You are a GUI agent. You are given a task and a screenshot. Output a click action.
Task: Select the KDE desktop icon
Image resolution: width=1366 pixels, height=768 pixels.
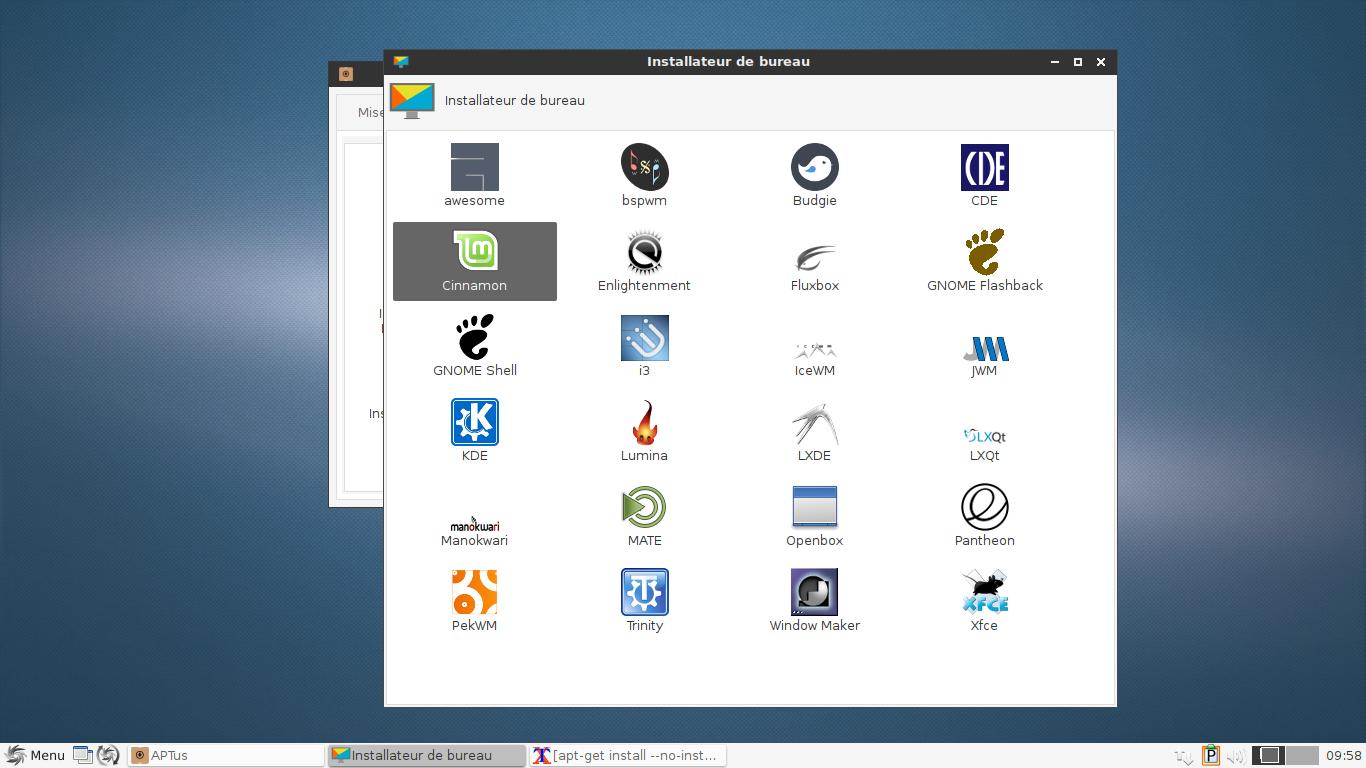(474, 422)
